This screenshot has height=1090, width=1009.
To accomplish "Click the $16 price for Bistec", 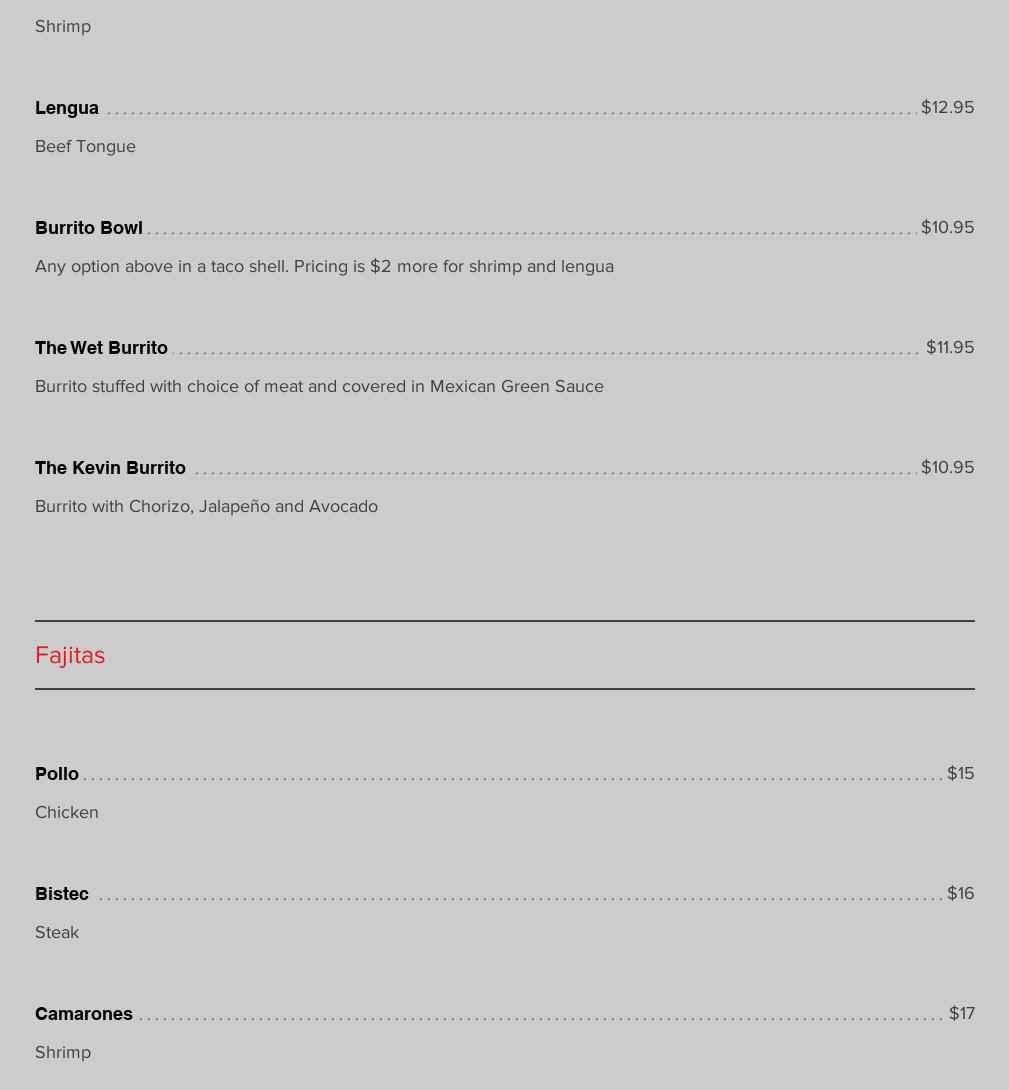I will click(960, 893).
